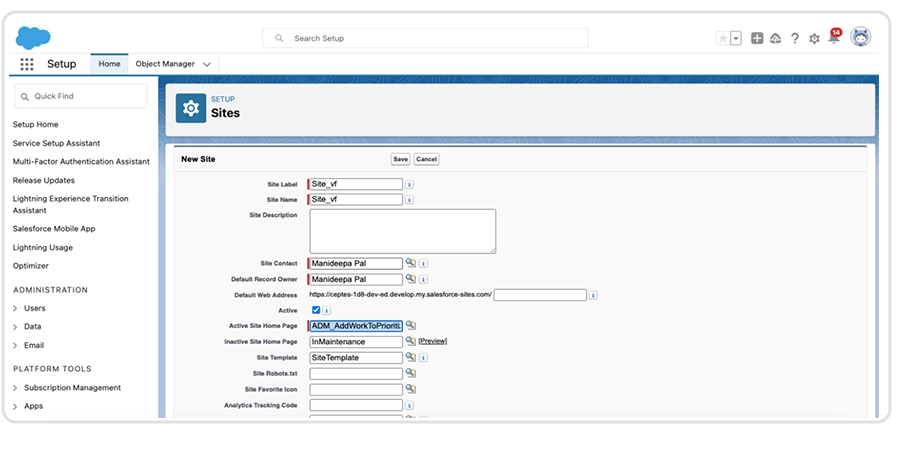Viewport: 900px width, 460px height.
Task: Open the favorites list dropdown
Action: tap(736, 38)
